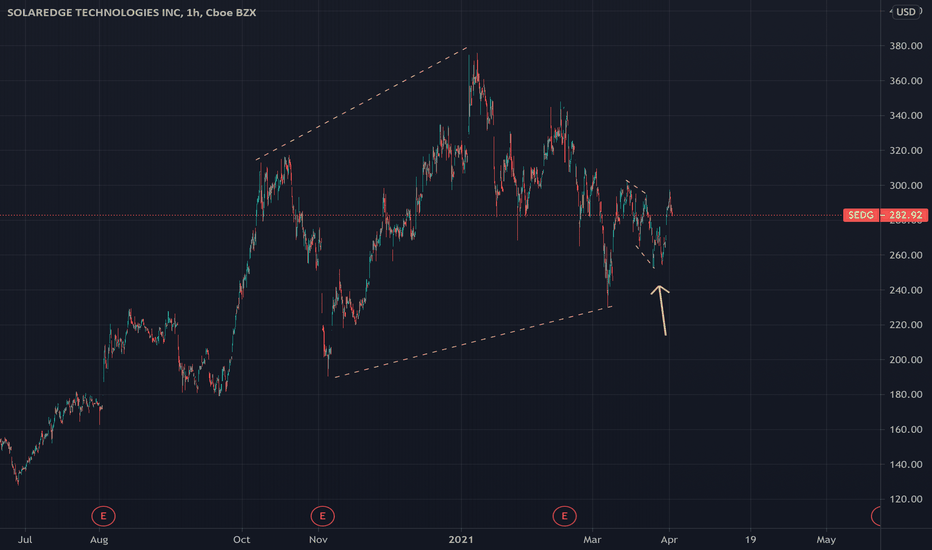This screenshot has width=932, height=550.
Task: Click the 180.00 price axis label
Action: pyautogui.click(x=906, y=394)
